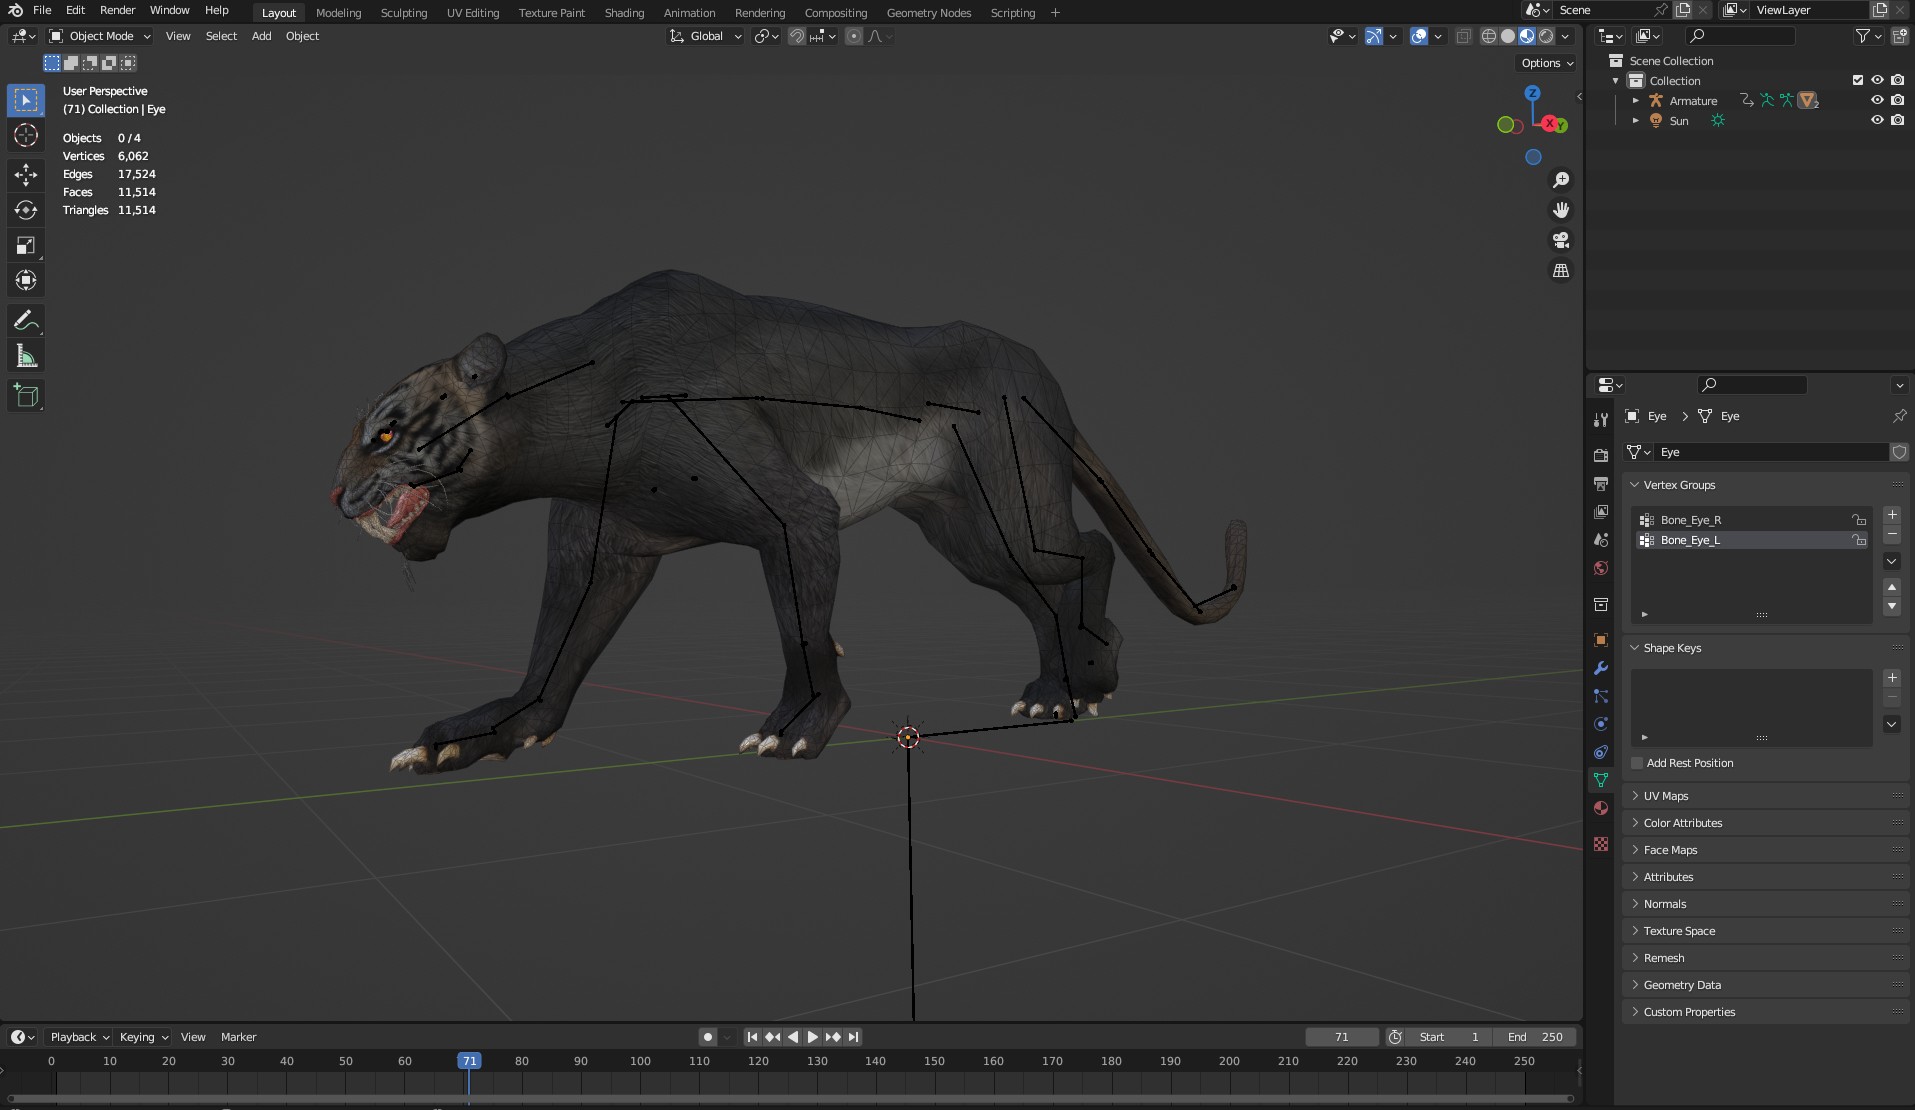
Task: Hide the Sun light in viewport
Action: pyautogui.click(x=1877, y=120)
